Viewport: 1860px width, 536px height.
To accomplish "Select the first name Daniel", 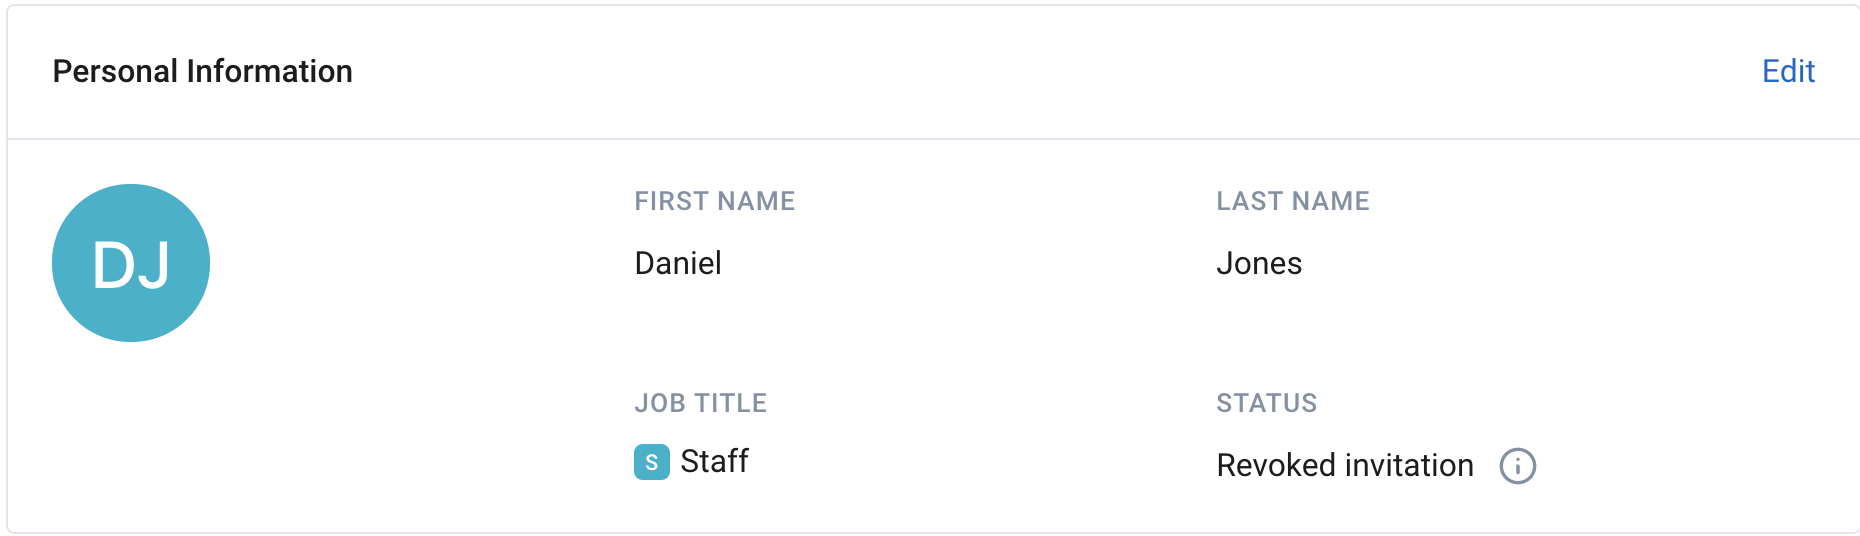I will 678,263.
